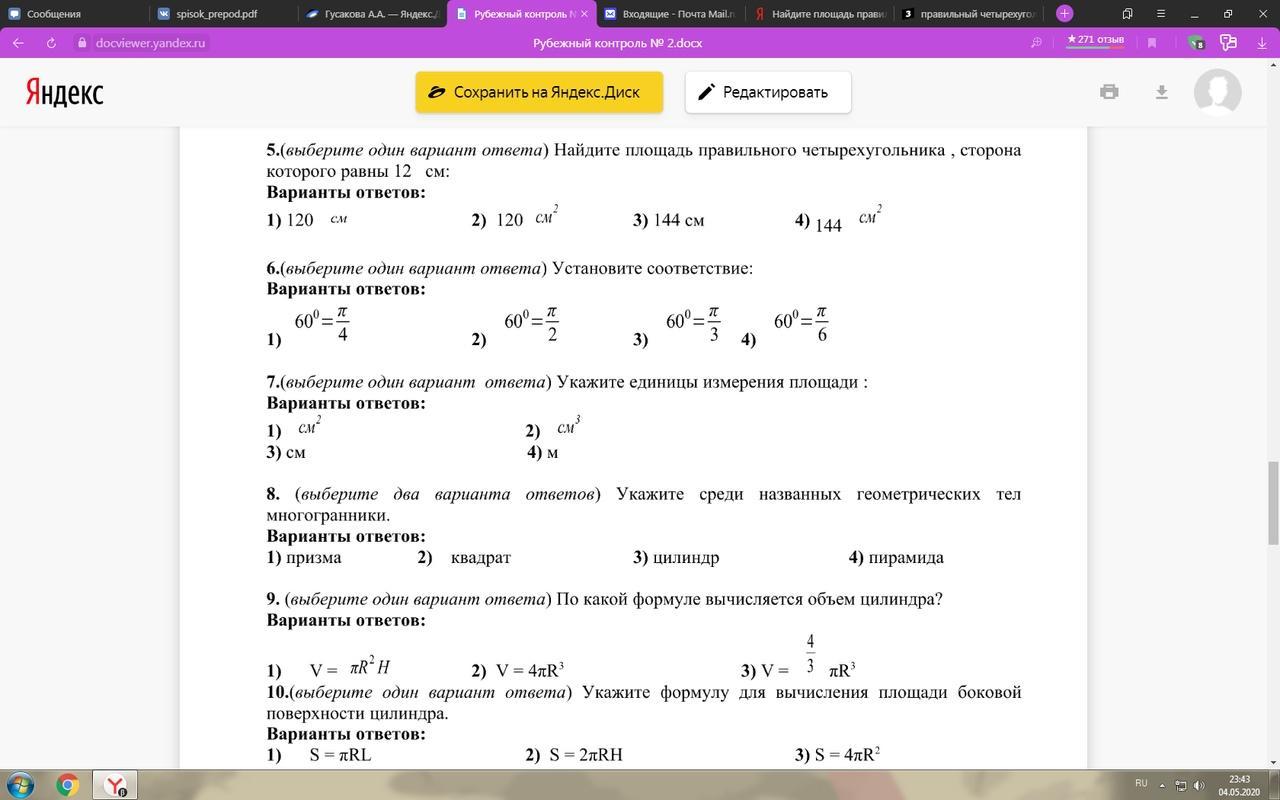Image resolution: width=1280 pixels, height=800 pixels.
Task: Open a new browser tab with plus
Action: 1064,14
